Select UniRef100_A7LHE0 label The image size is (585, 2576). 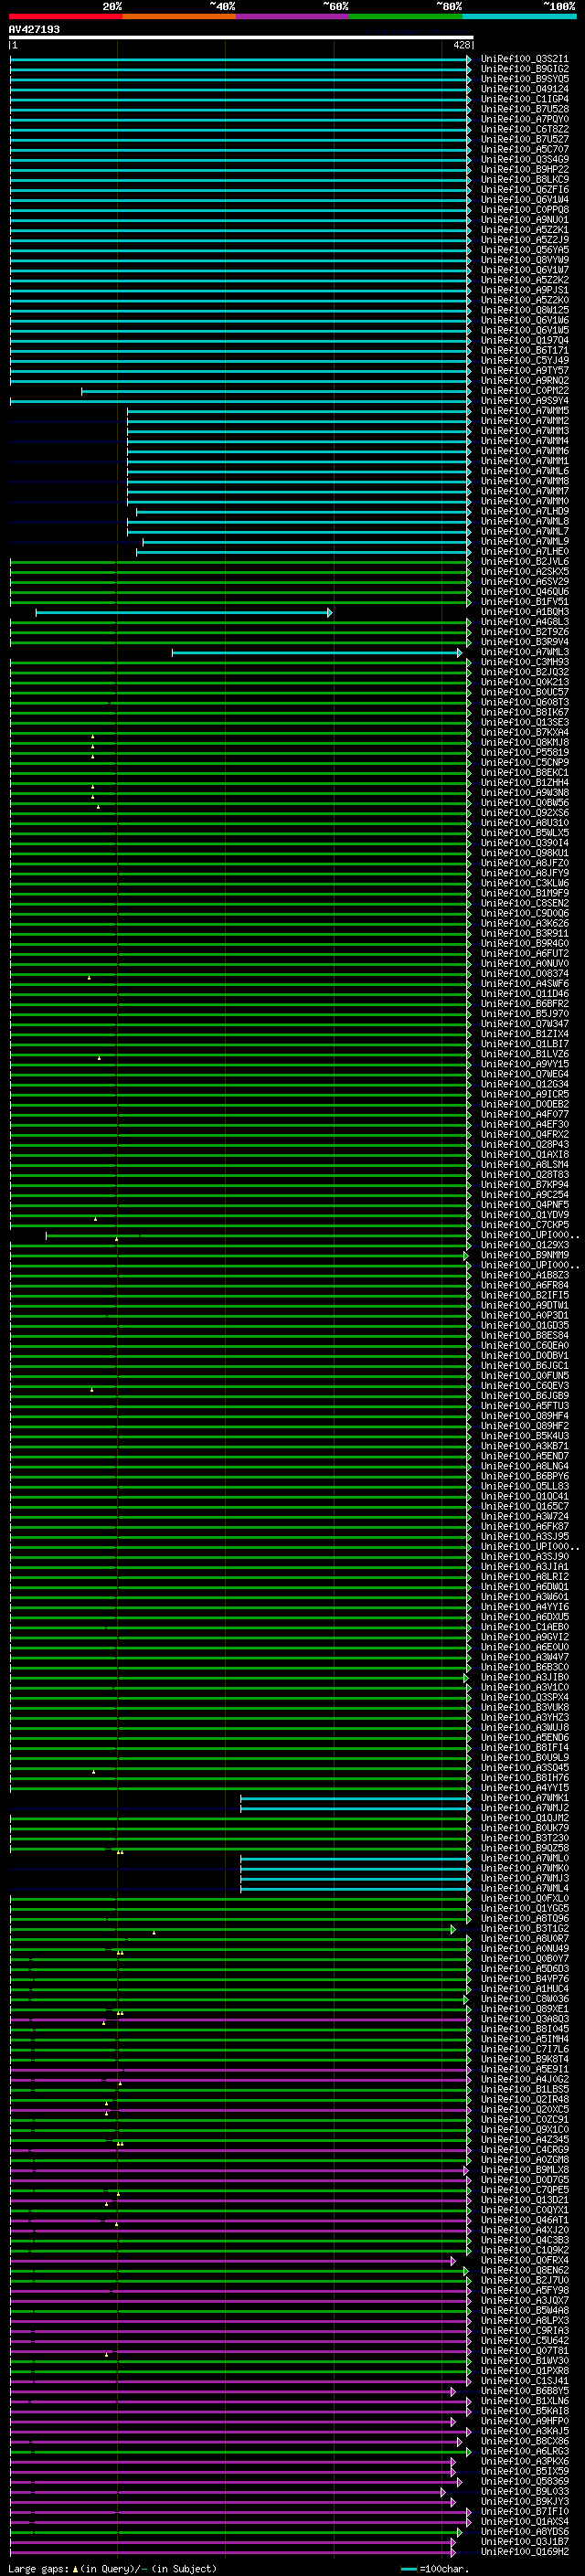(525, 552)
